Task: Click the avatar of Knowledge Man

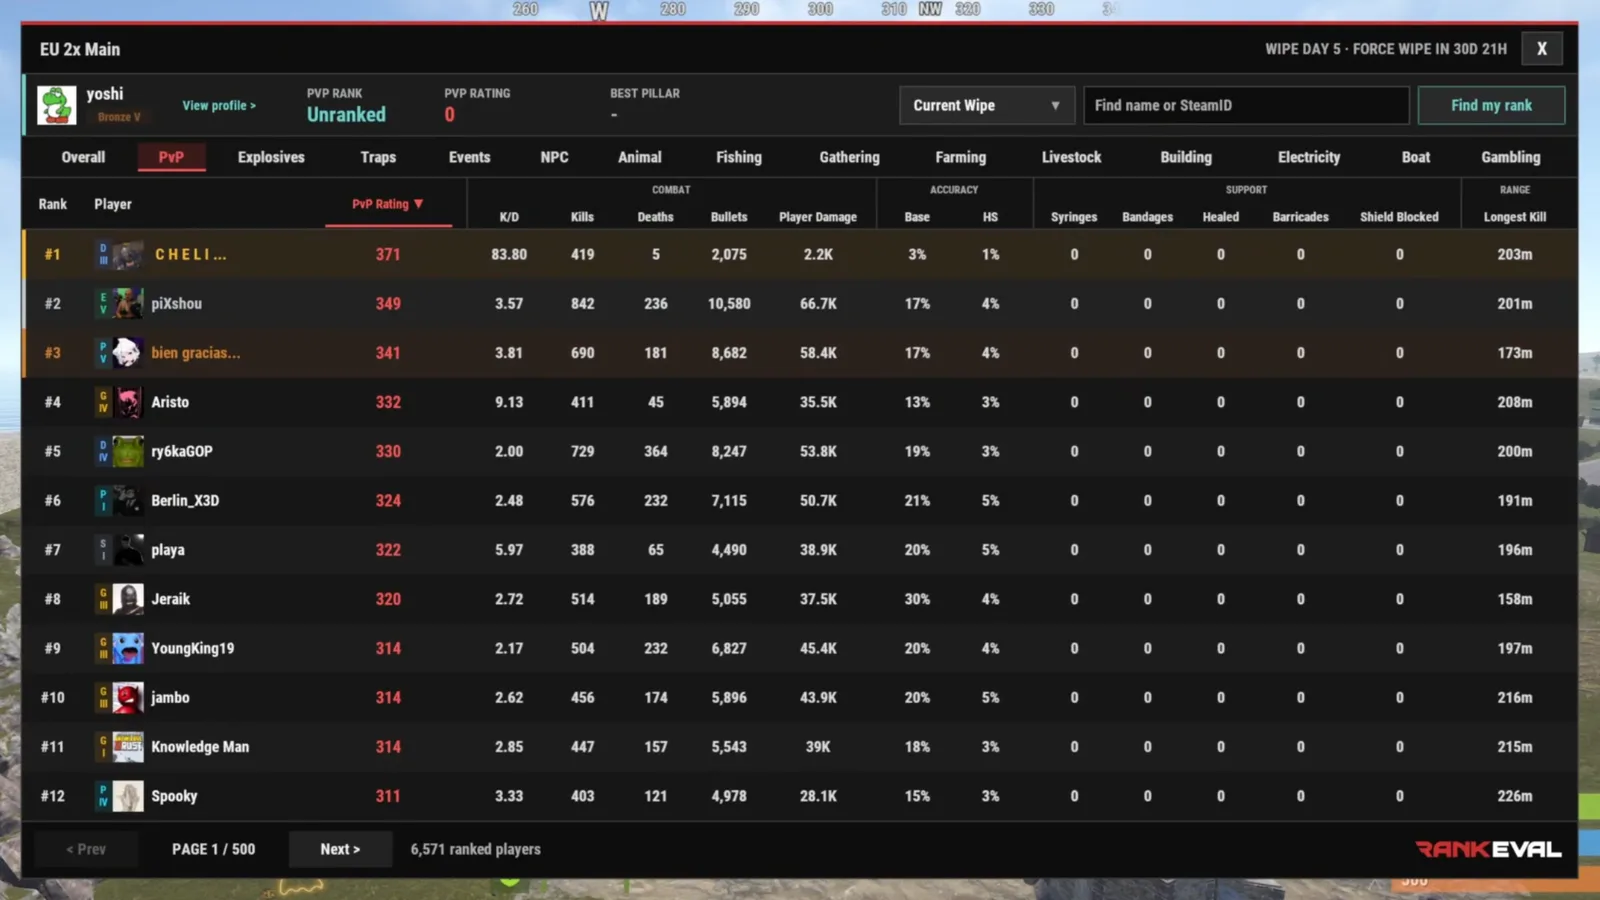Action: coord(127,747)
